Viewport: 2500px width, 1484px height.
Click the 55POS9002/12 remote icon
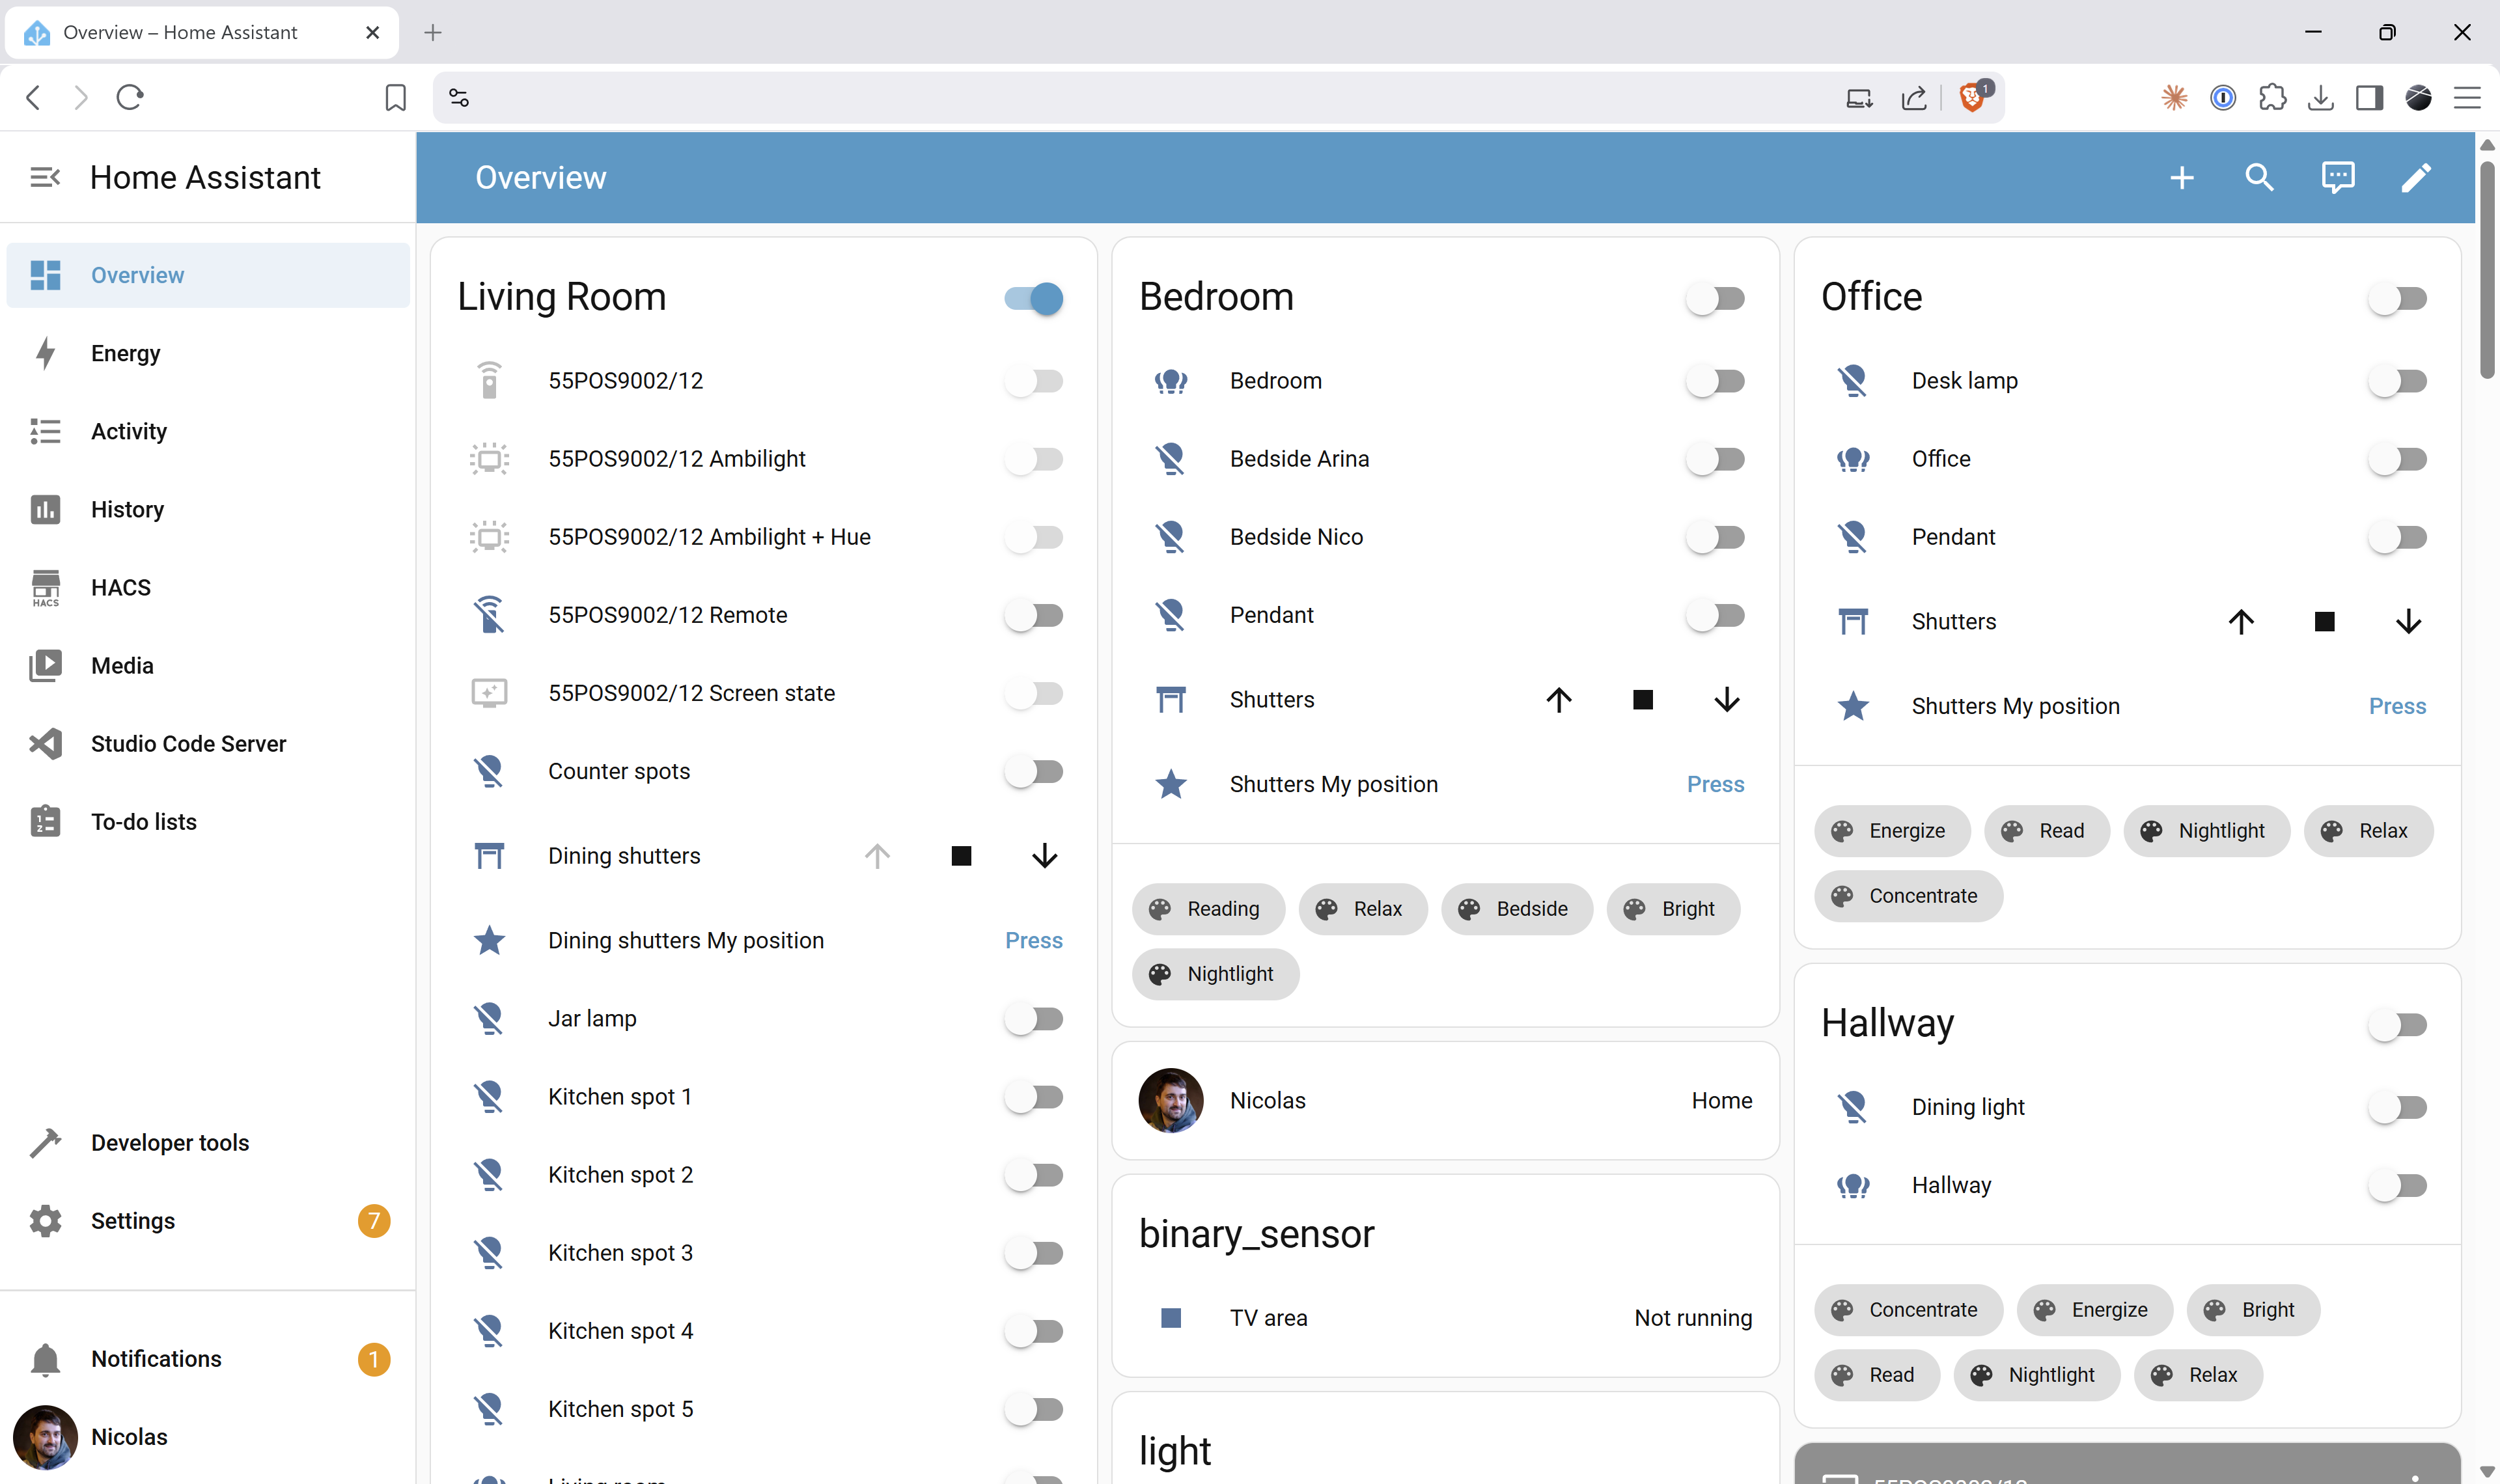point(489,381)
